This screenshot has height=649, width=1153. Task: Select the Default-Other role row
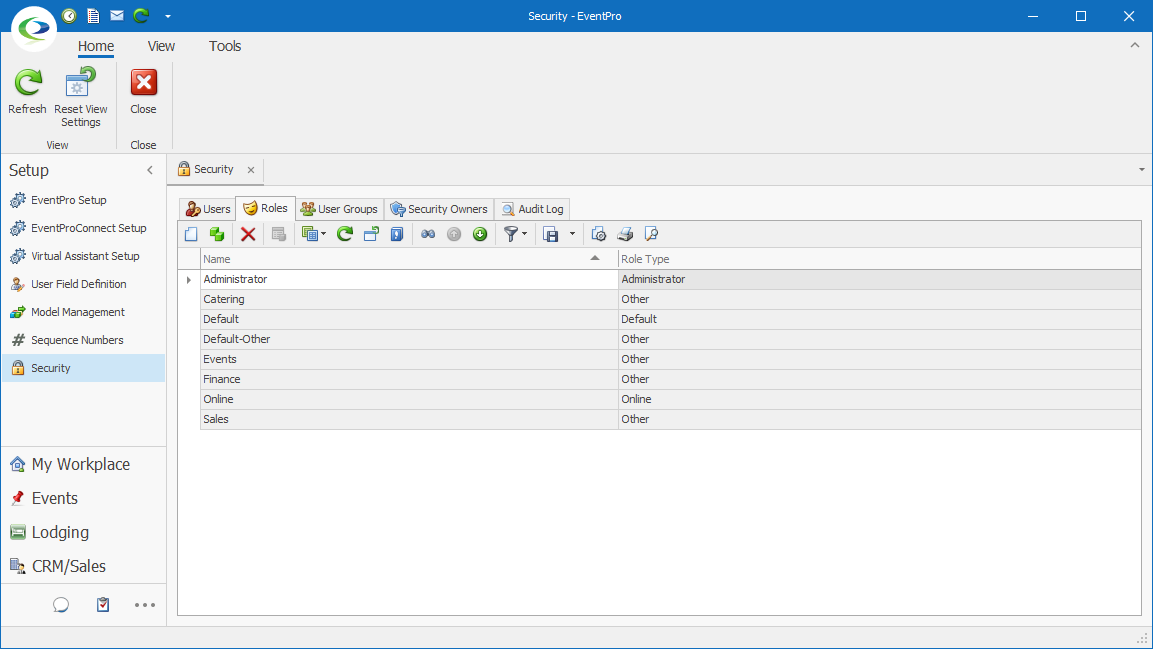pos(671,339)
